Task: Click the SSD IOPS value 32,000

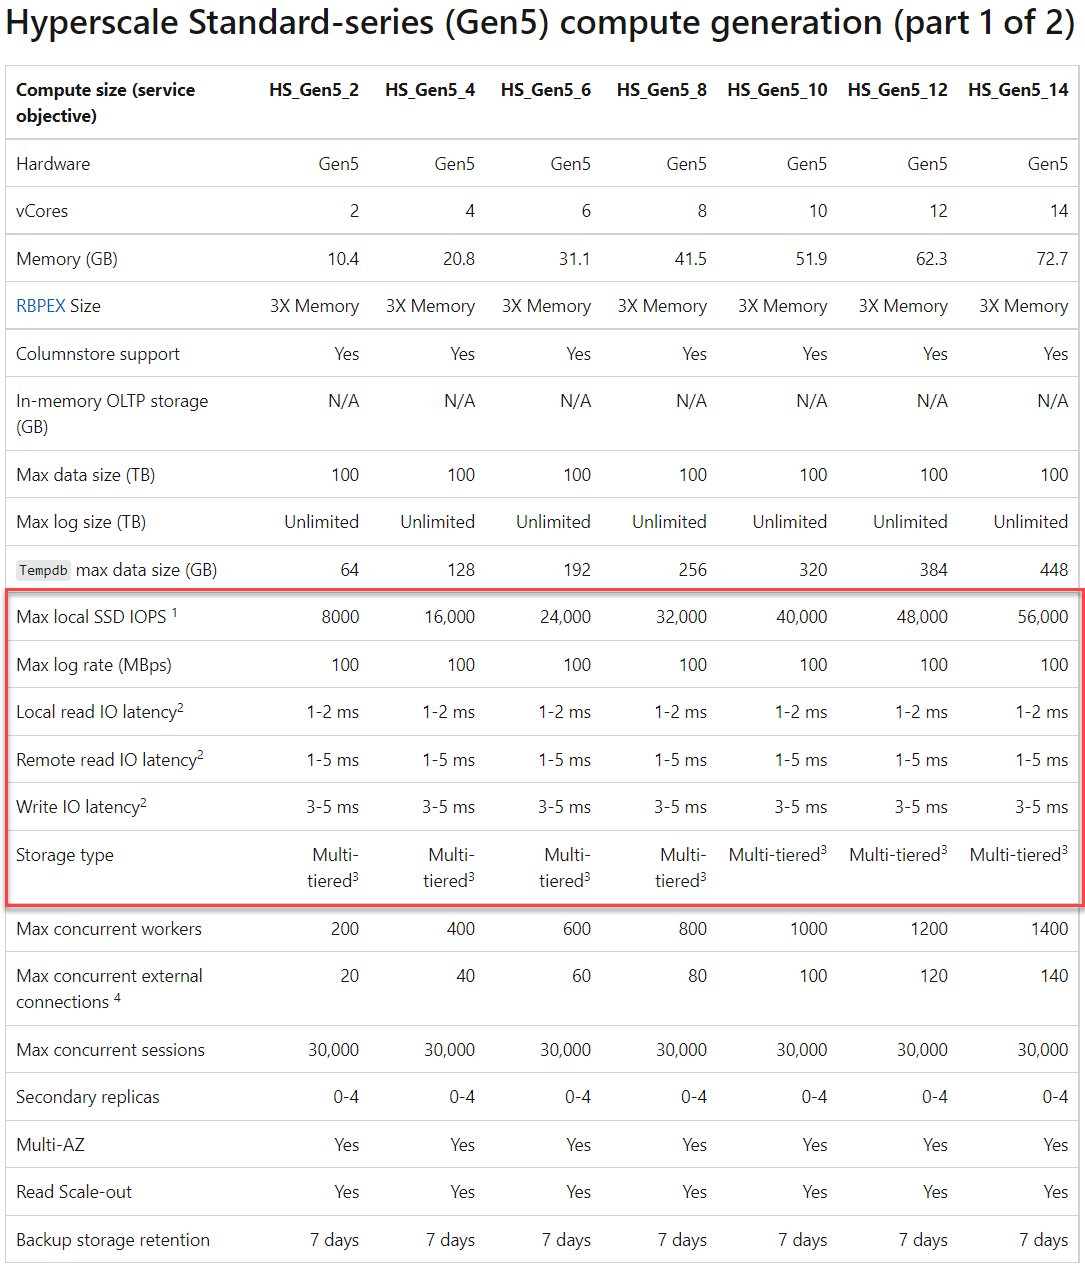Action: click(682, 617)
